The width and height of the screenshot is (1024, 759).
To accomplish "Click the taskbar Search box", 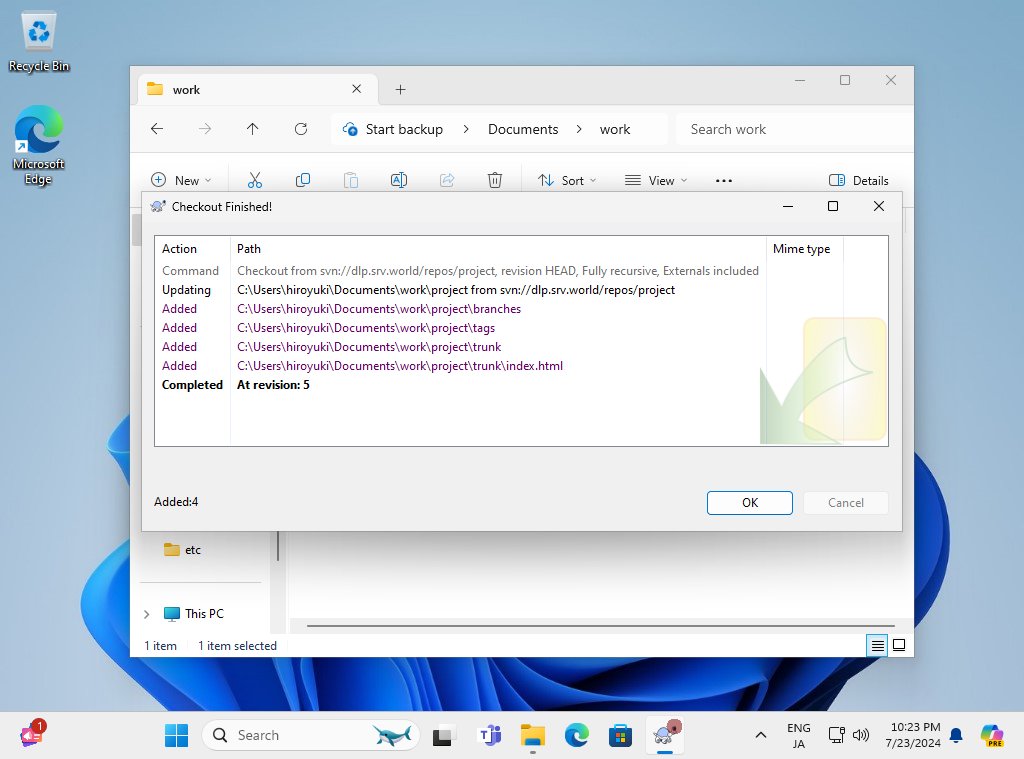I will tap(310, 735).
